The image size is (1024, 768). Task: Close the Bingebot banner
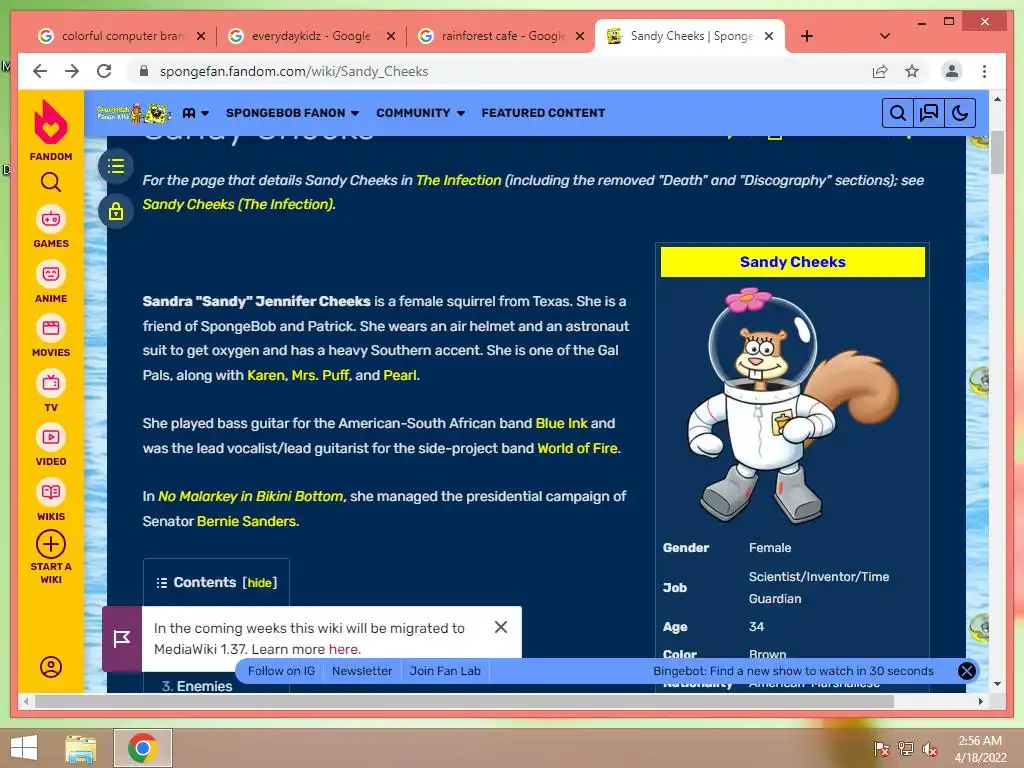967,671
